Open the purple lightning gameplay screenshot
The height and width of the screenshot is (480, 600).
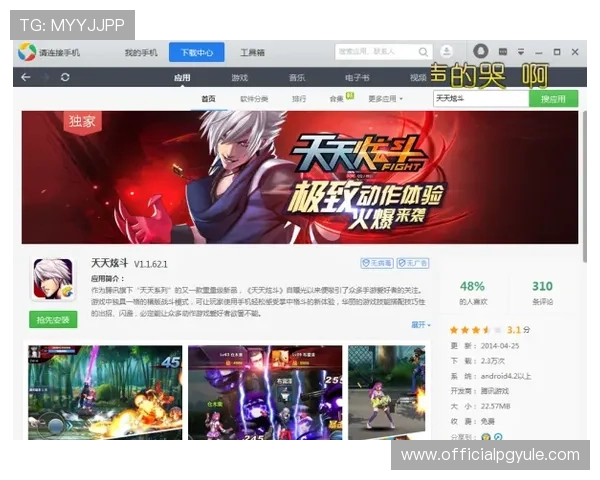pos(265,392)
